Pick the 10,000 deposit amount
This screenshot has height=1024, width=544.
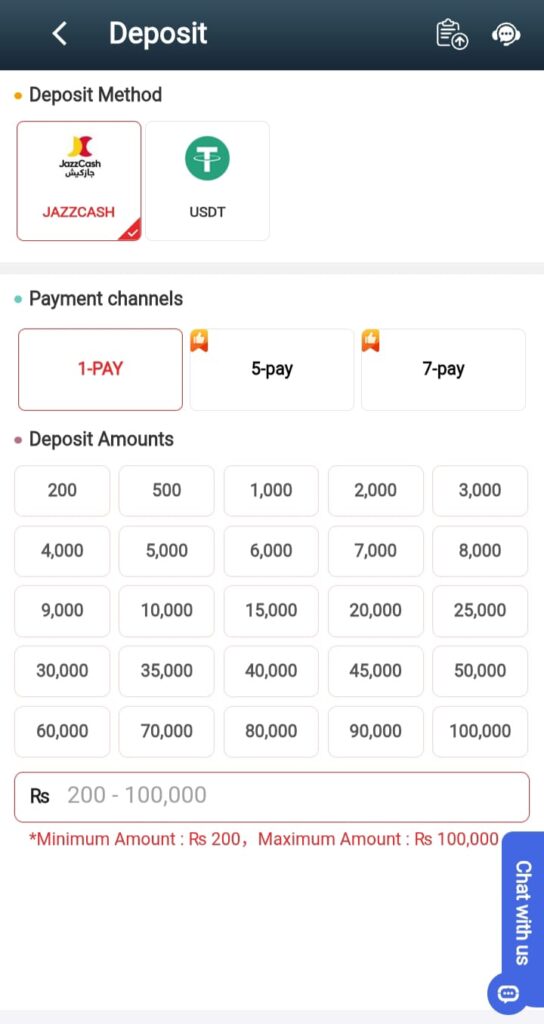[167, 611]
